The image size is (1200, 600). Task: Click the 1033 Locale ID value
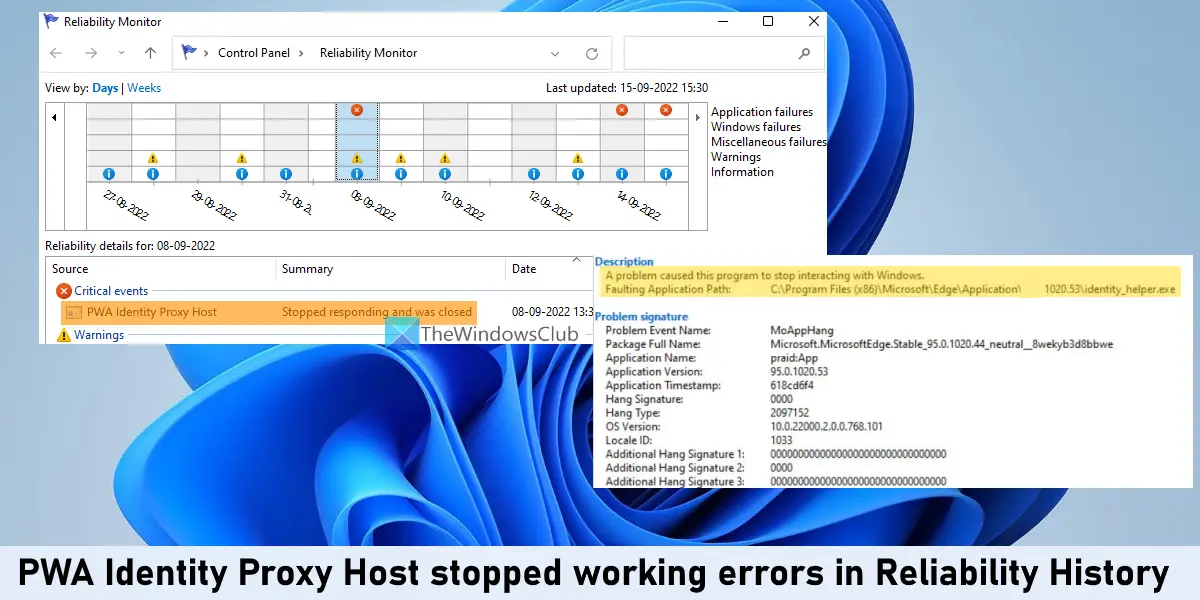tap(783, 441)
